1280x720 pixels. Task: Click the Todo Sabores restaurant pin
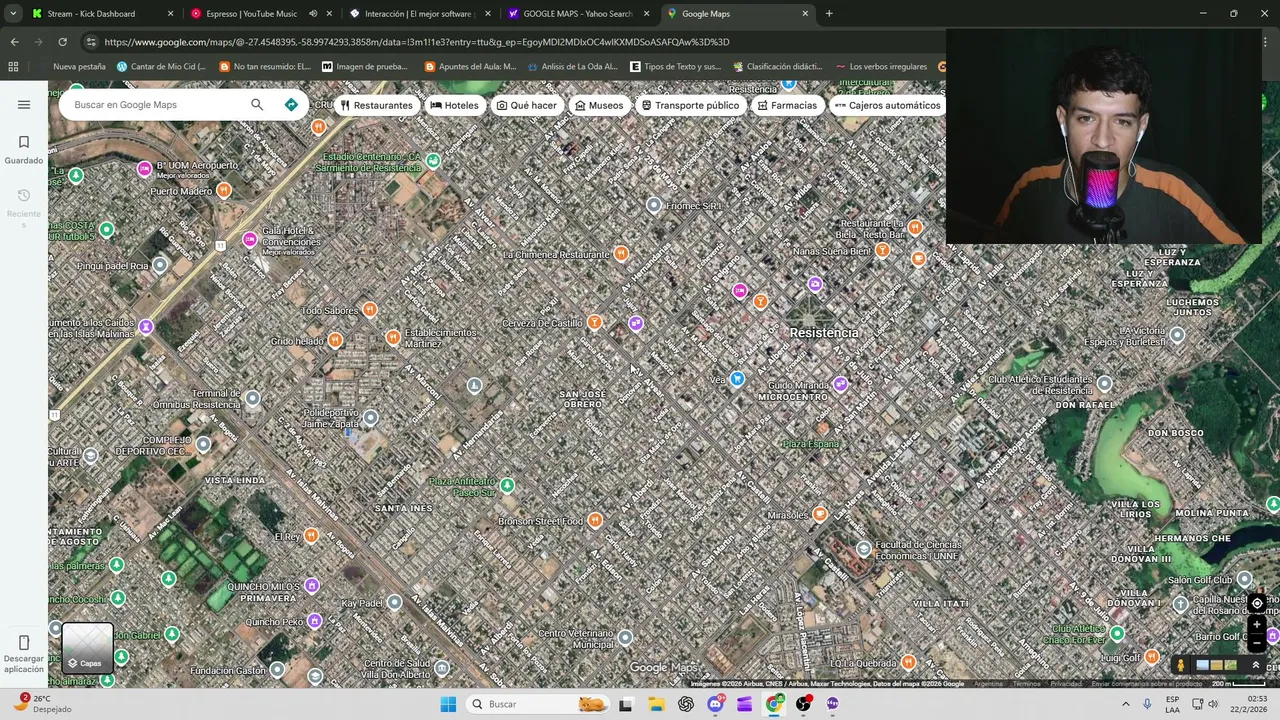370,310
